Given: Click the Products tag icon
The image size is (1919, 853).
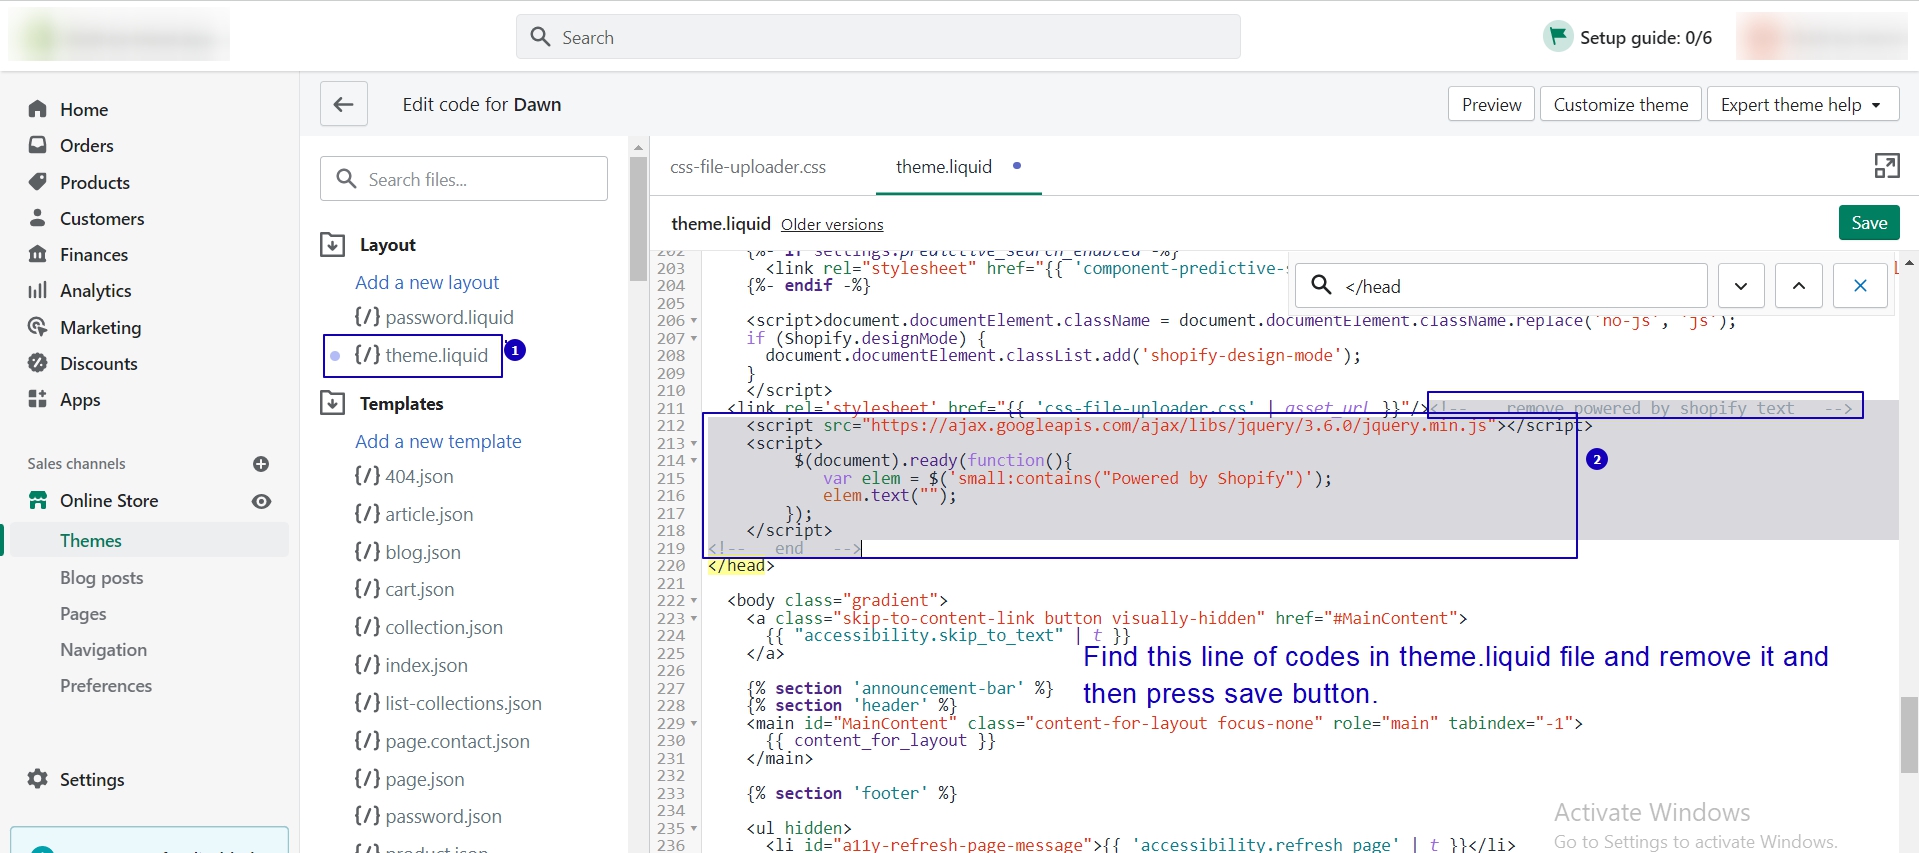Looking at the screenshot, I should 38,182.
